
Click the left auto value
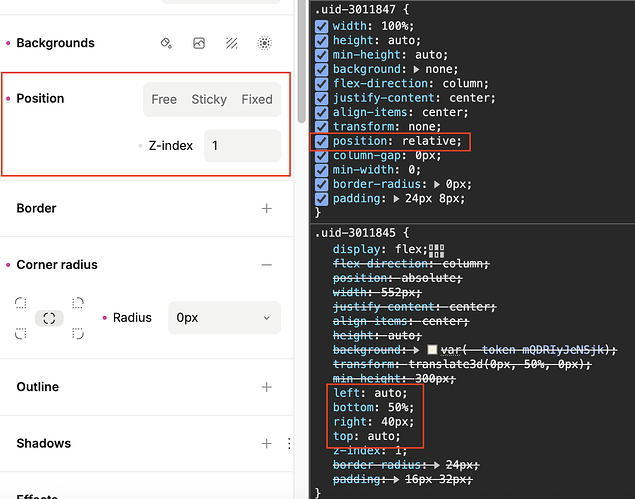click(388, 393)
